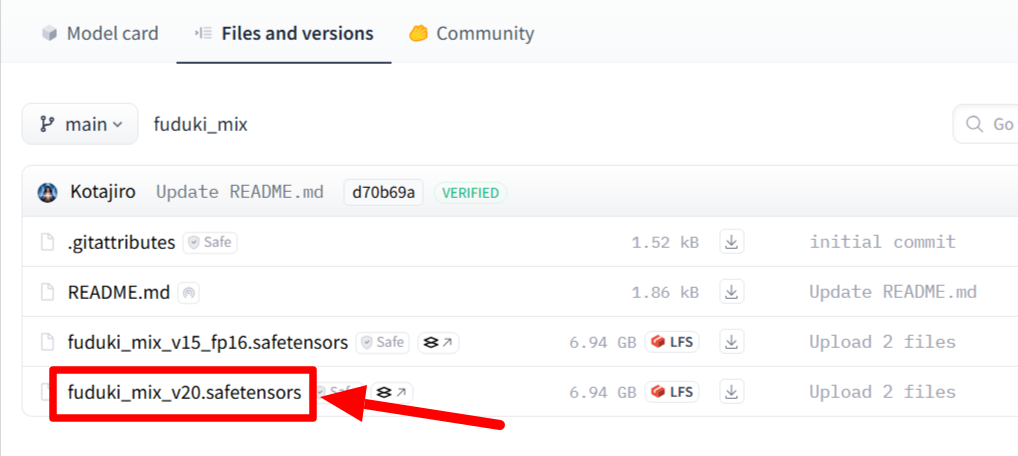Download fuduki_mix_v20.safetensors via download icon
The width and height of the screenshot is (1018, 456).
732,392
